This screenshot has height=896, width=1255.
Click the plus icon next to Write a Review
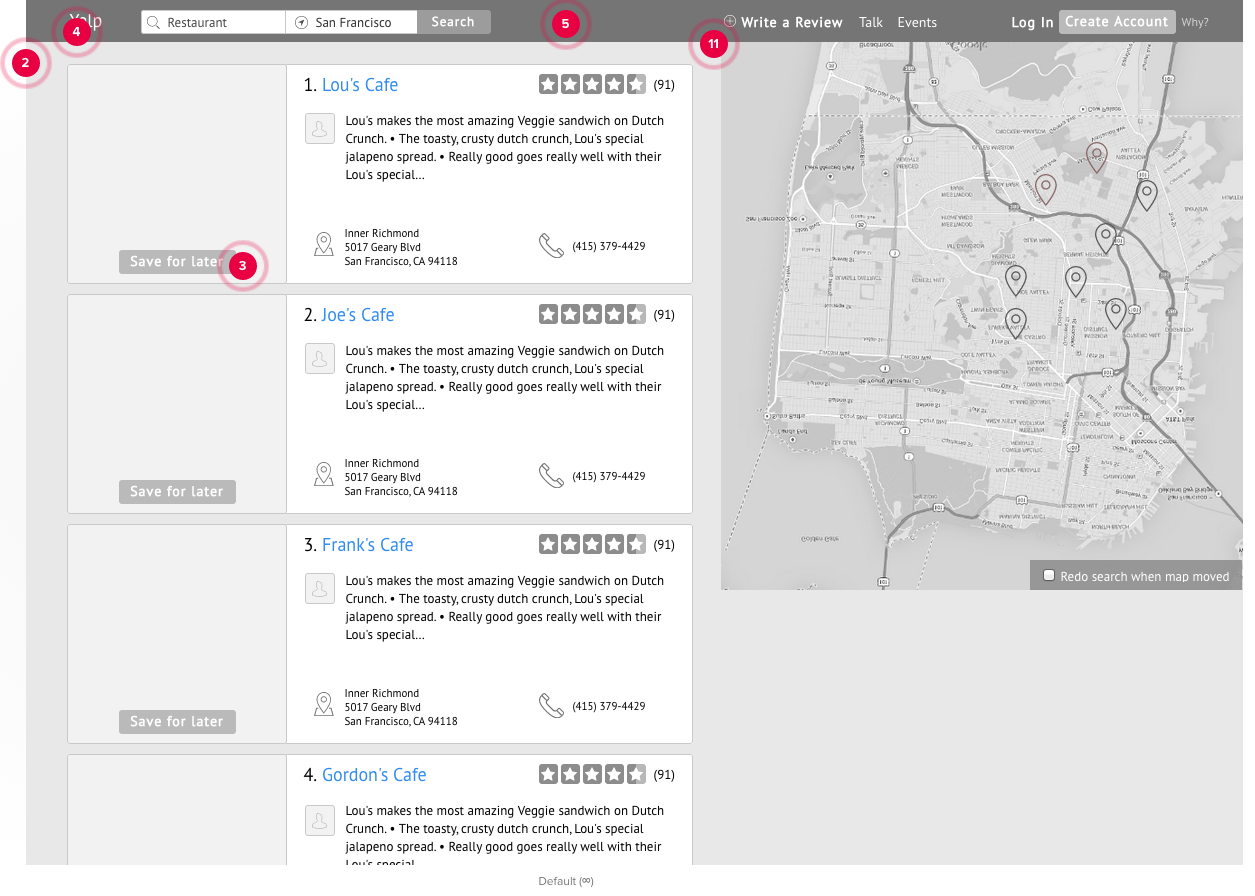pyautogui.click(x=730, y=21)
